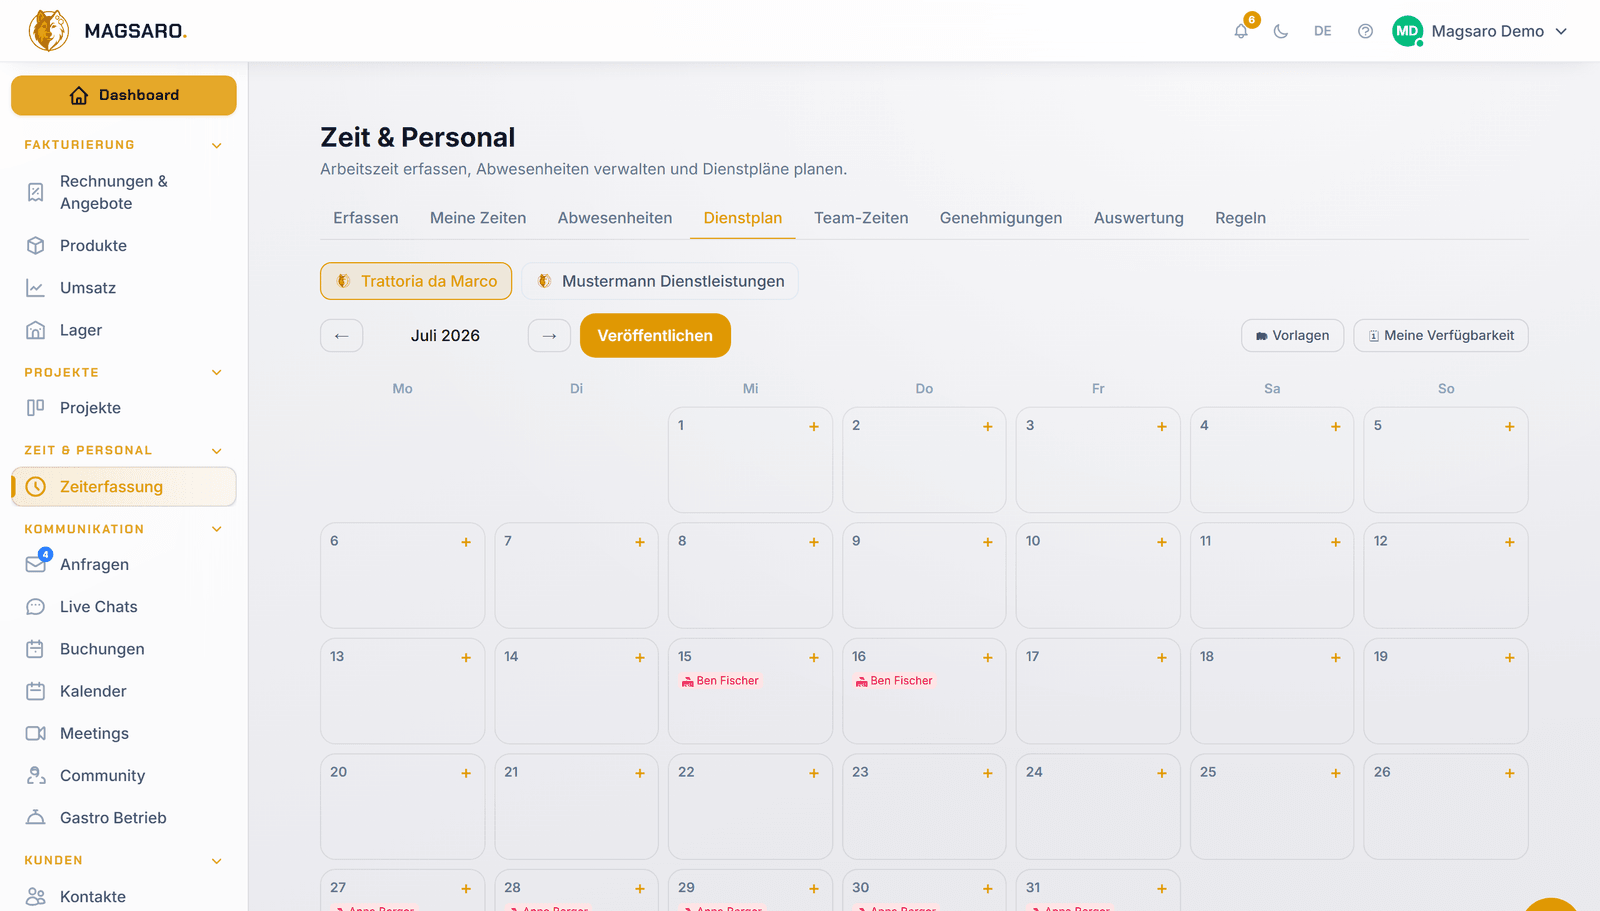Add a shift on July 14
Image resolution: width=1600 pixels, height=911 pixels.
point(640,658)
